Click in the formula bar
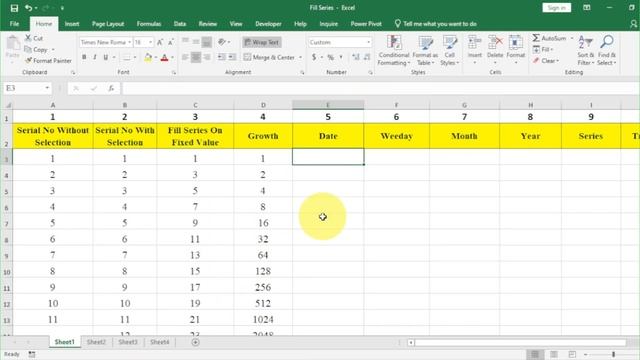 tap(380, 88)
